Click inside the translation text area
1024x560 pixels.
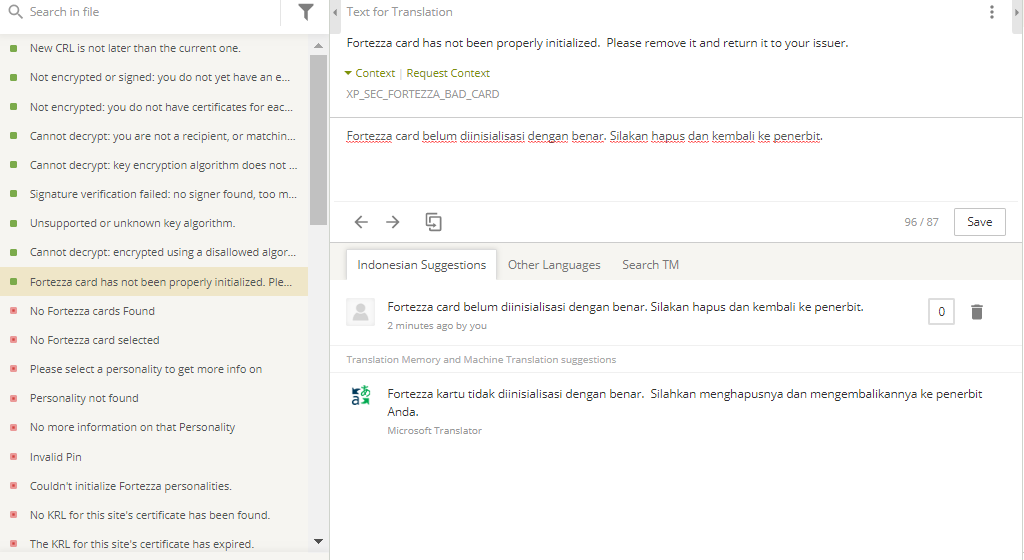click(676, 160)
